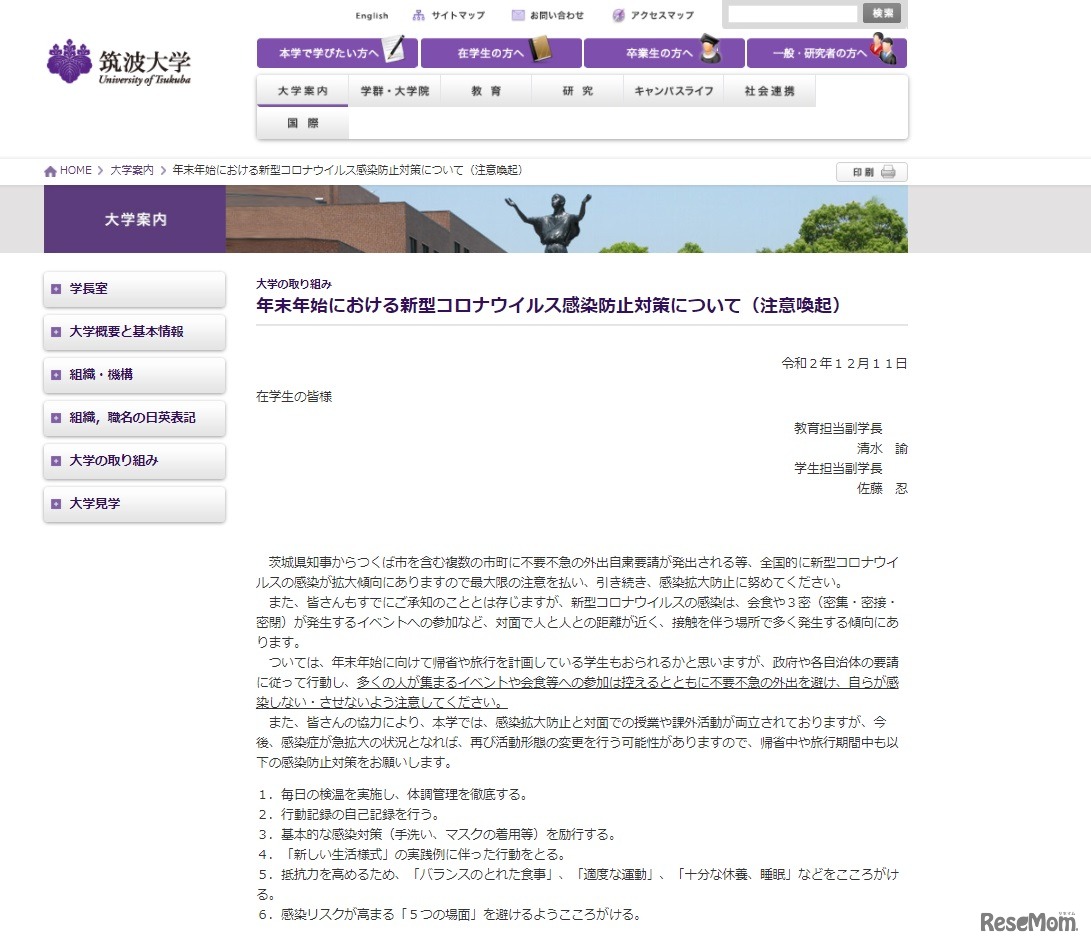This screenshot has width=1091, height=945.
Task: Open the 学群・大学院 navigation tab
Action: [x=394, y=91]
